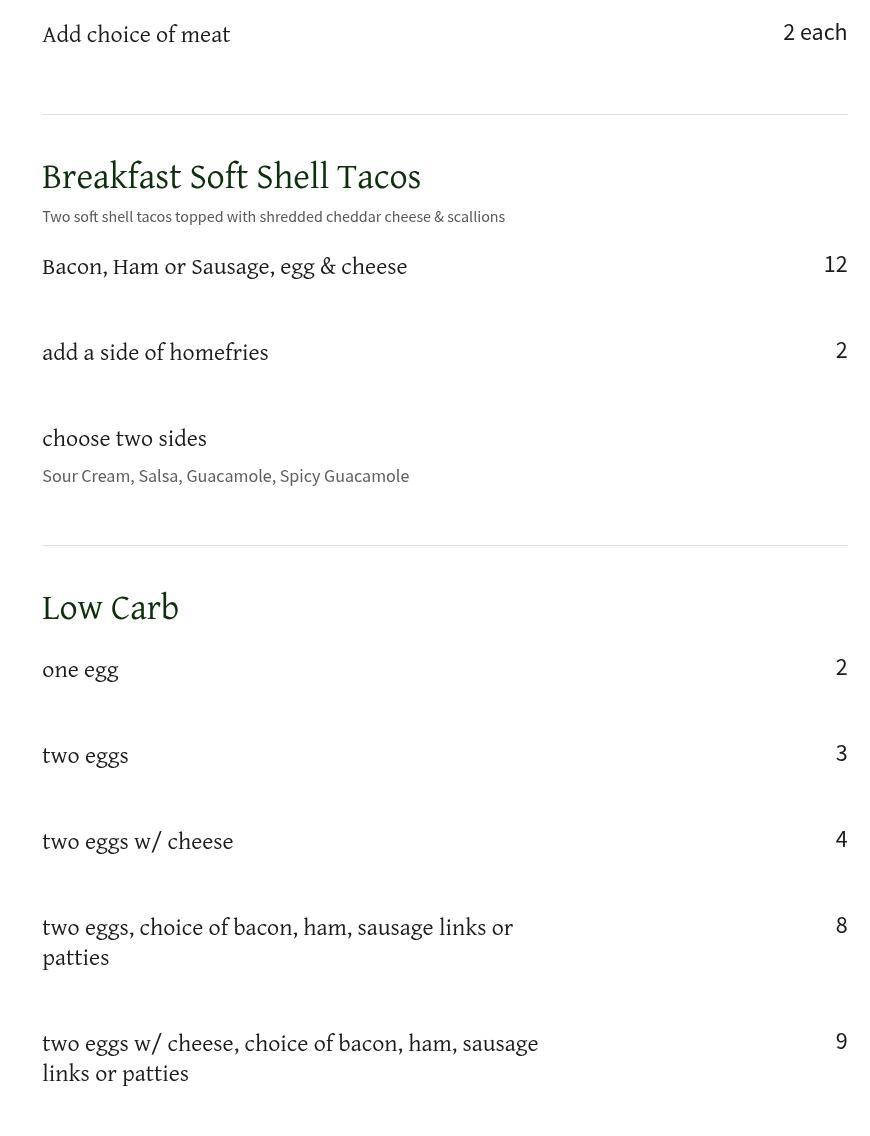This screenshot has width=870, height=1136.
Task: Click the price next to 'one egg'
Action: (841, 667)
